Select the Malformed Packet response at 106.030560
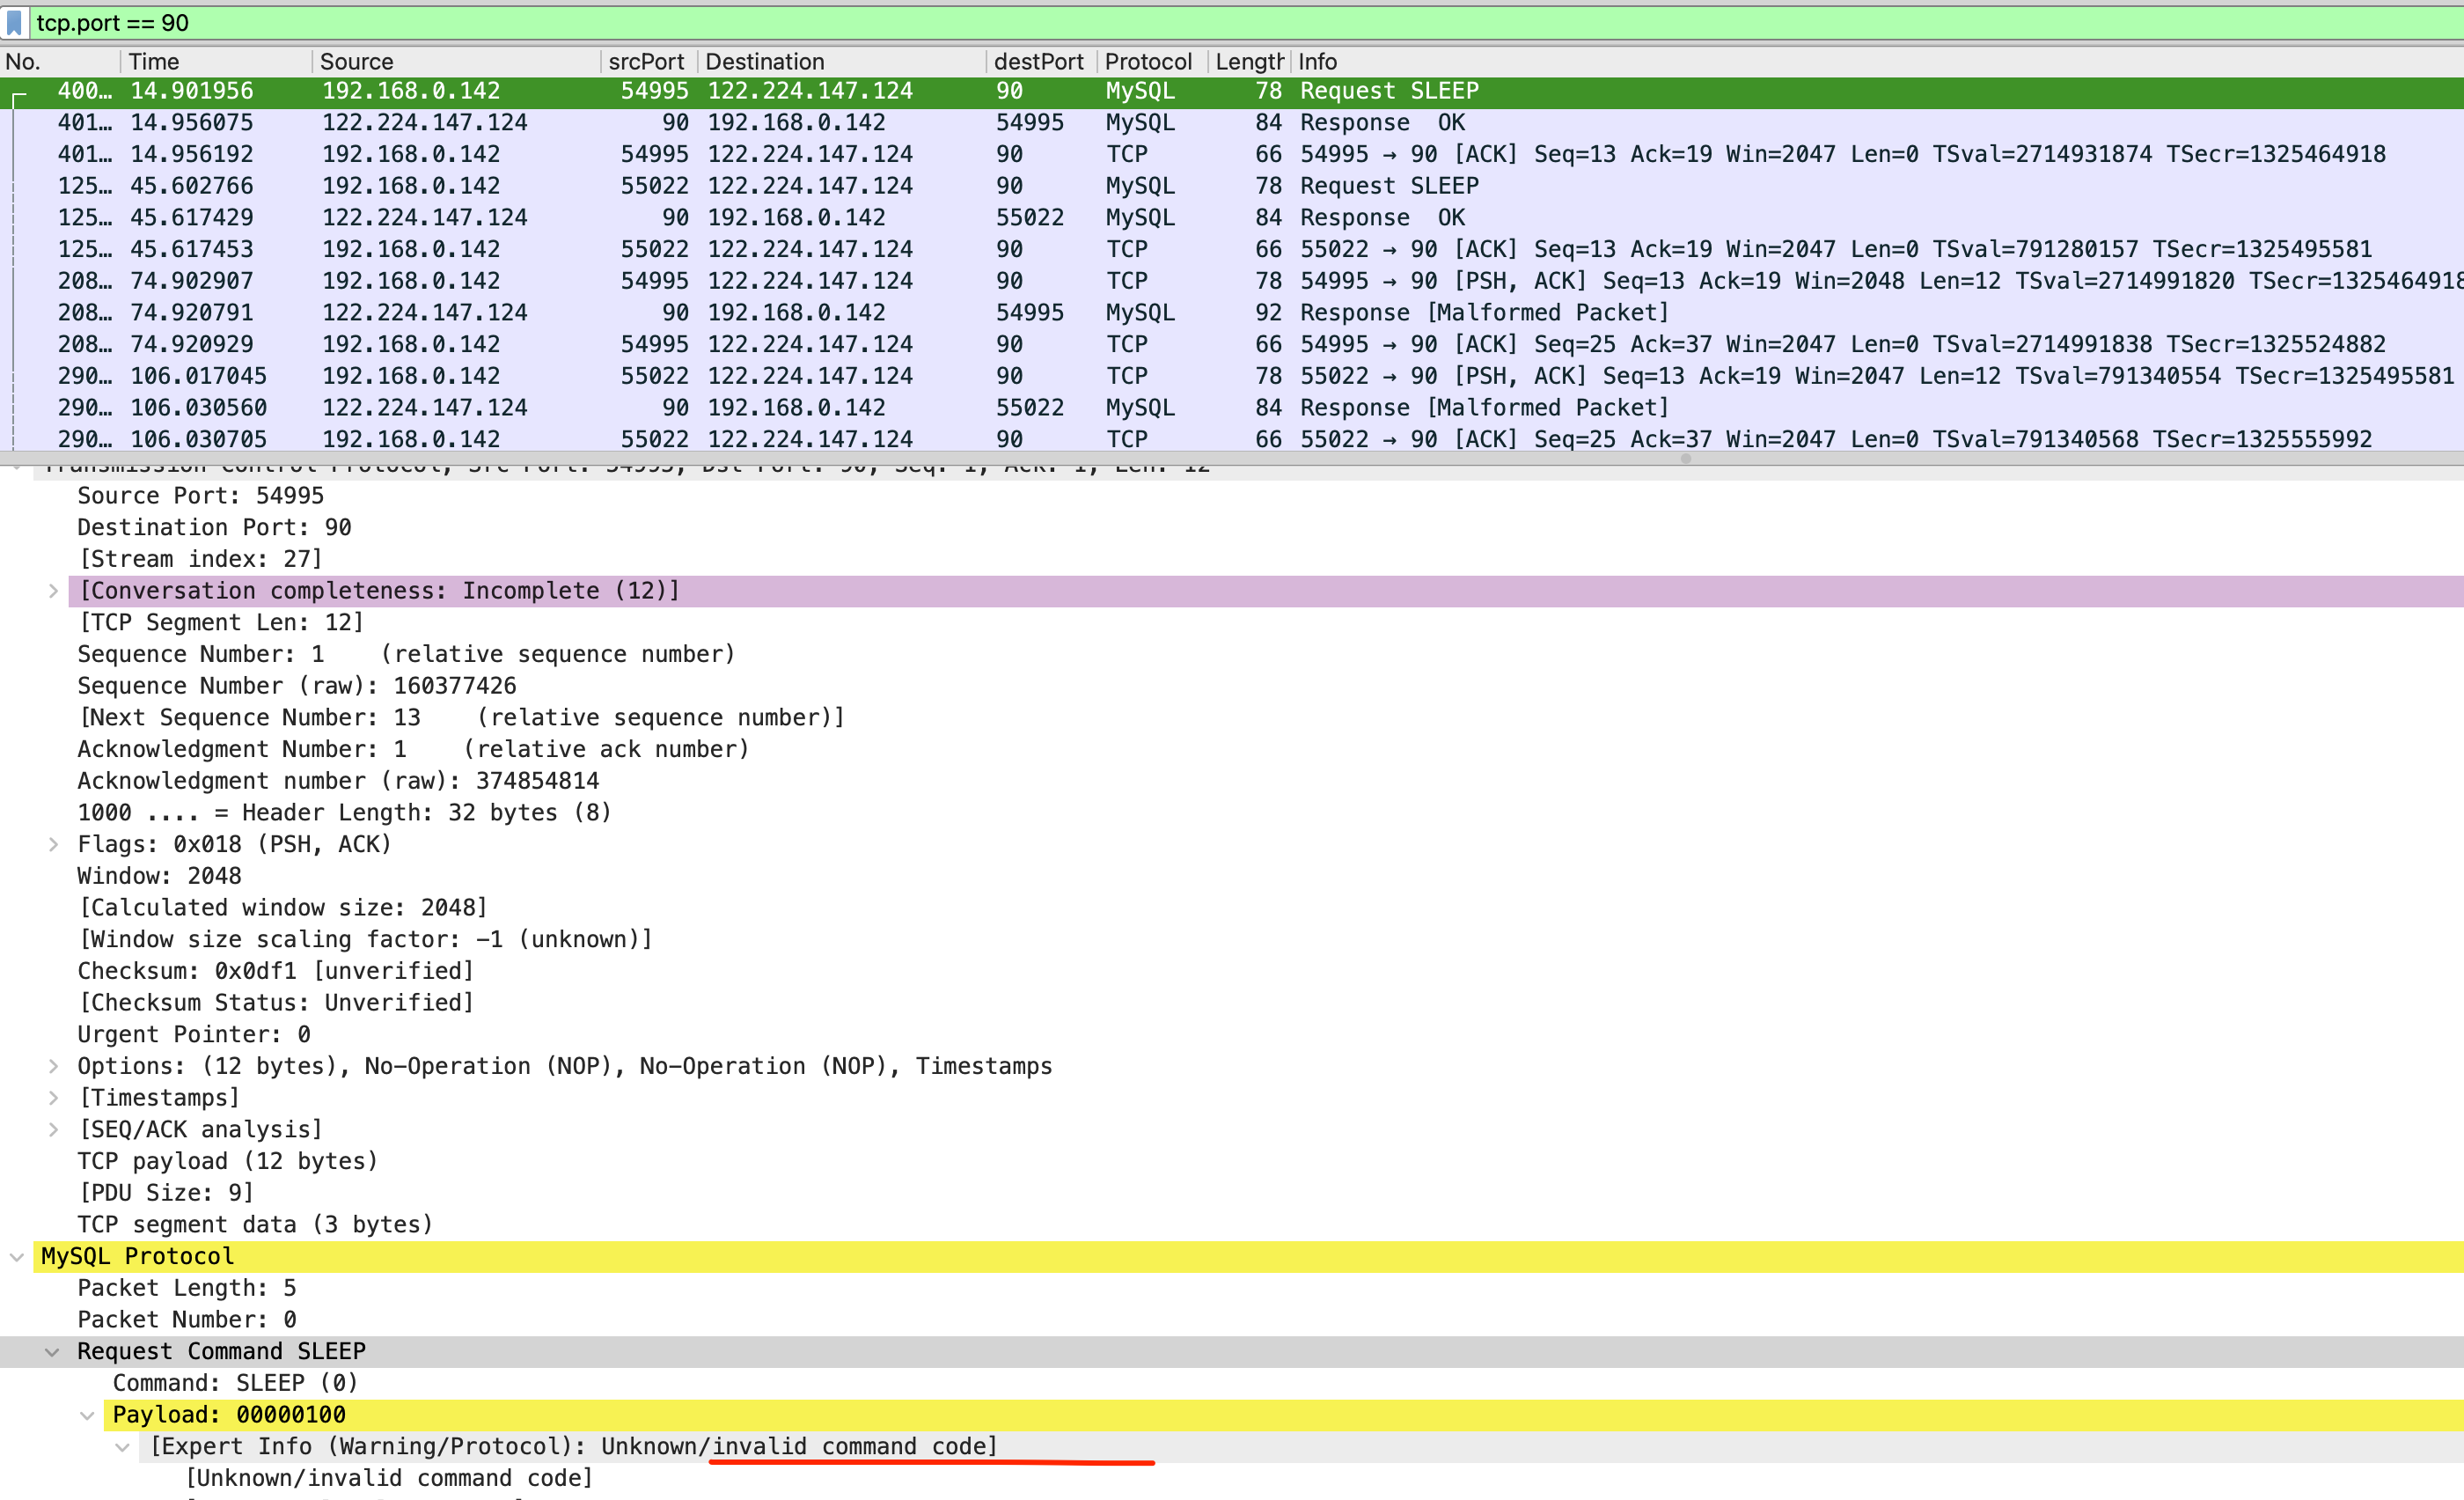Screen dimensions: 2464x1500 pyautogui.click(x=1232, y=408)
